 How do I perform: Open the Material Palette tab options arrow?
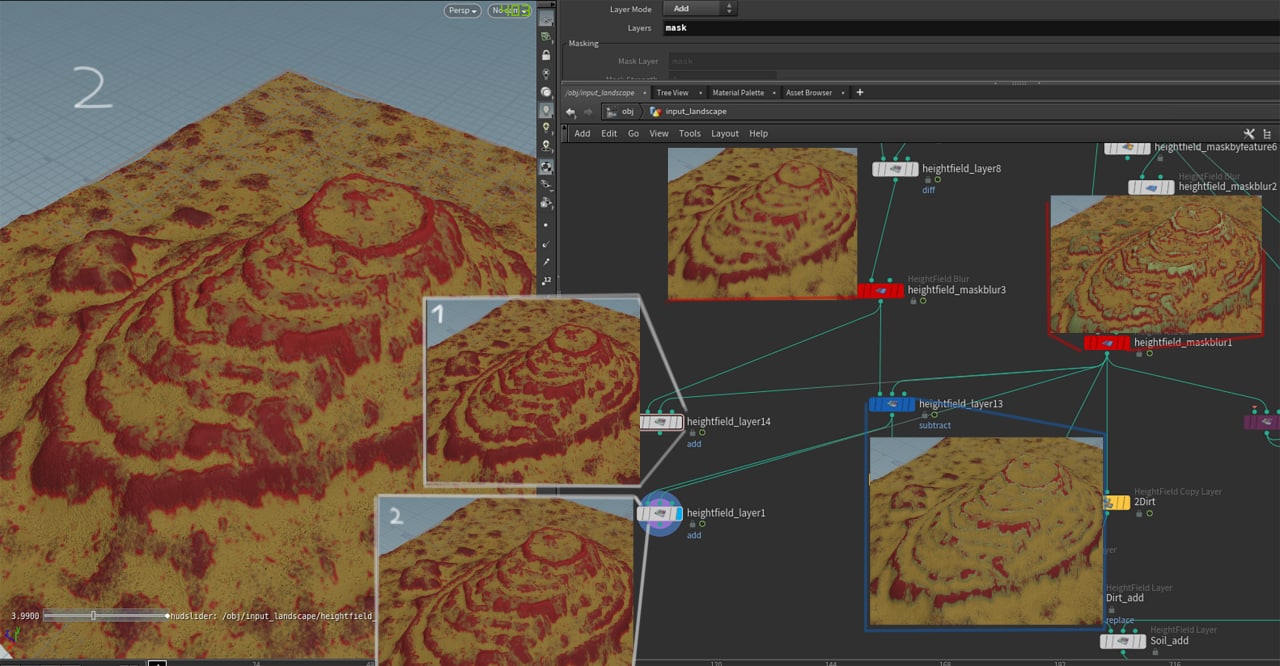tap(774, 93)
